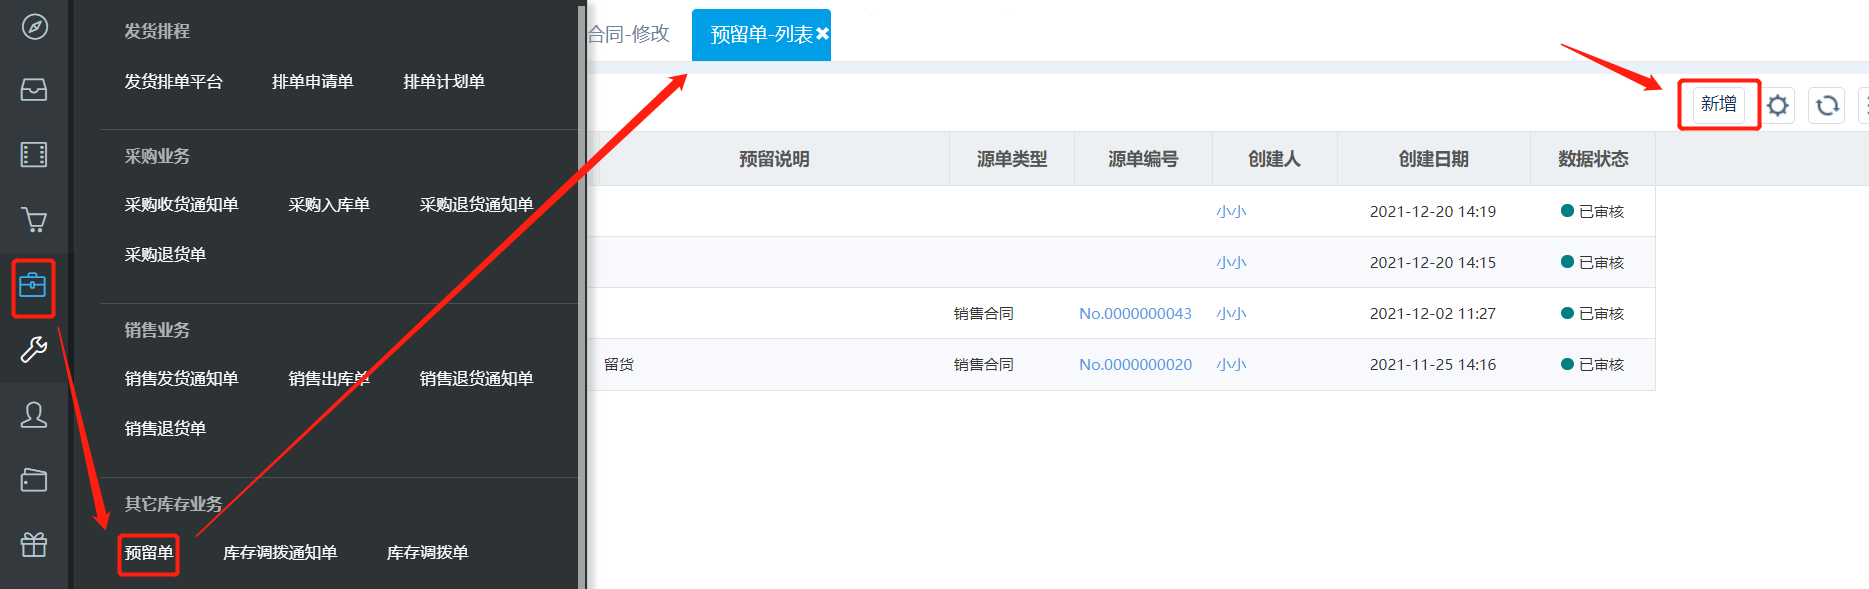Image resolution: width=1869 pixels, height=589 pixels.
Task: Open 采购收货通知单 menu item
Action: [x=182, y=205]
